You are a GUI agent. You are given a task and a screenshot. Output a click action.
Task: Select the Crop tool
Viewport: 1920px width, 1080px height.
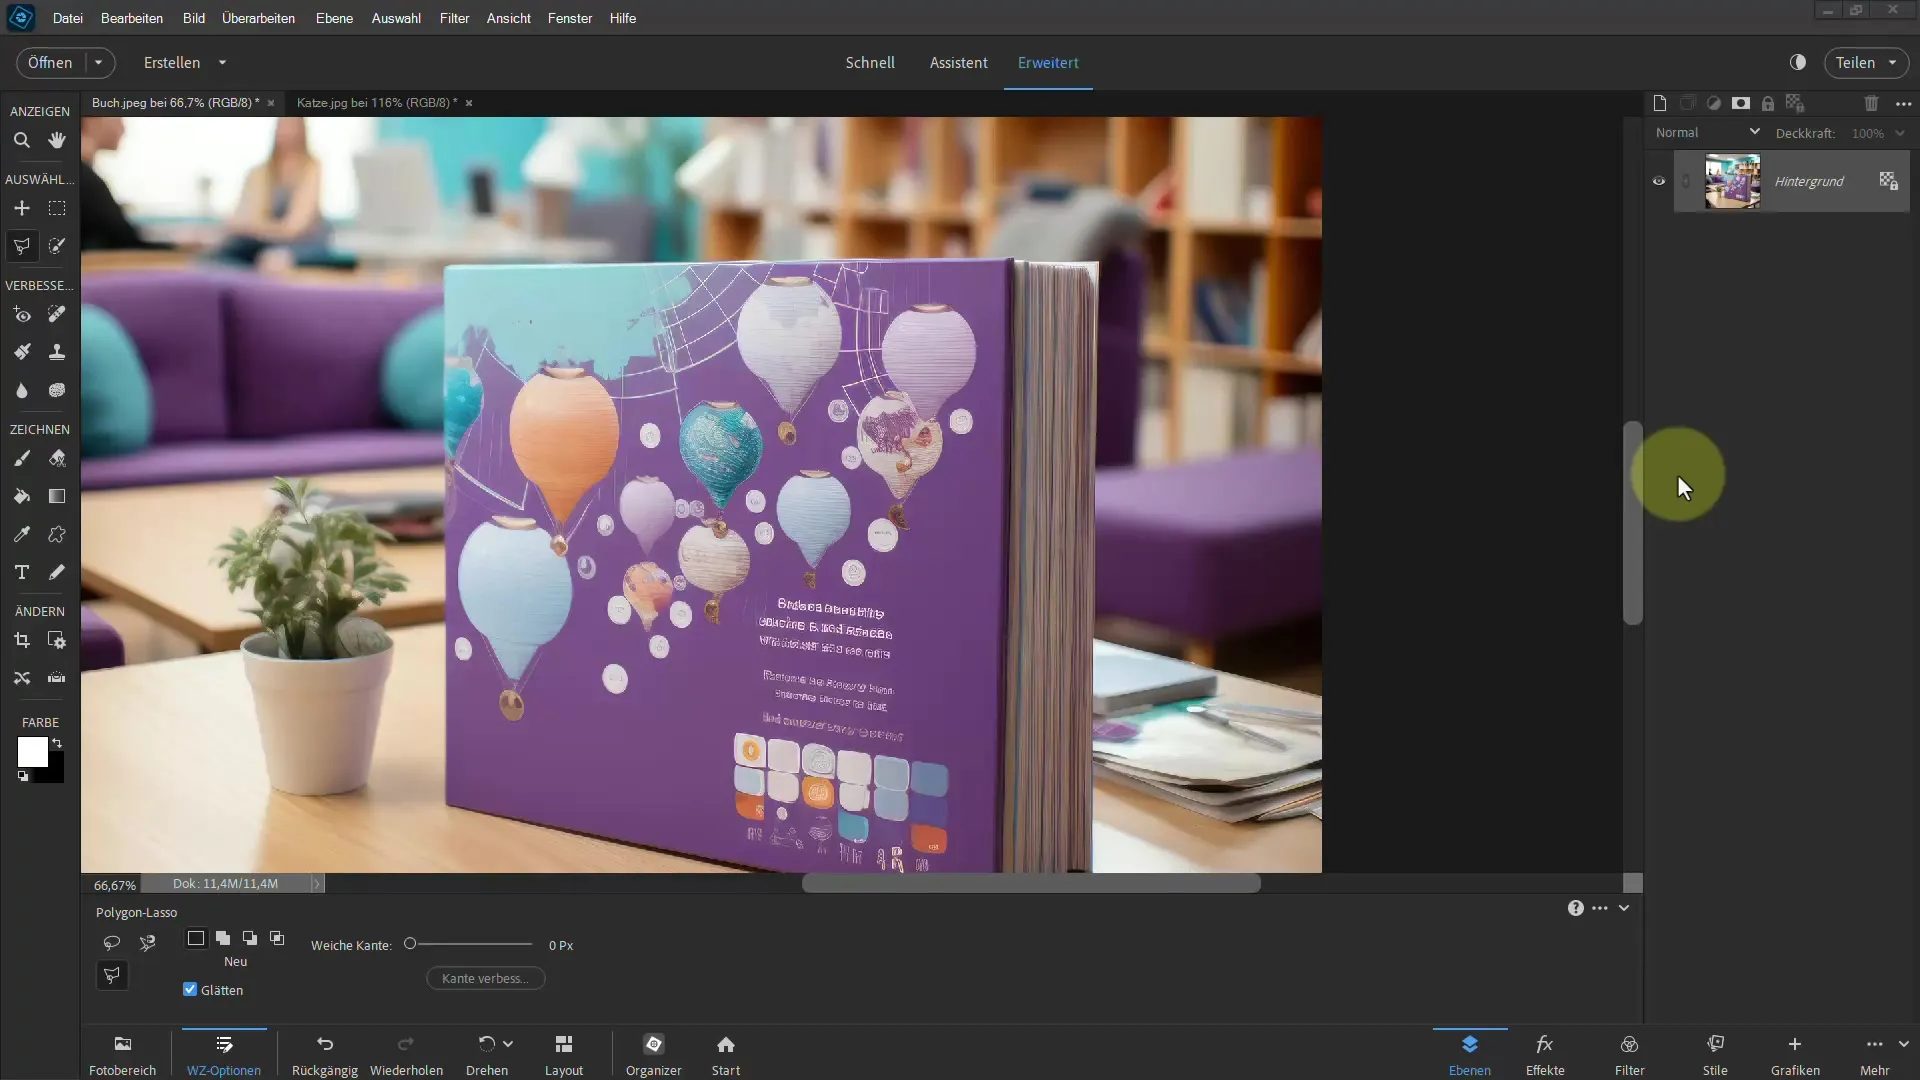tap(21, 640)
